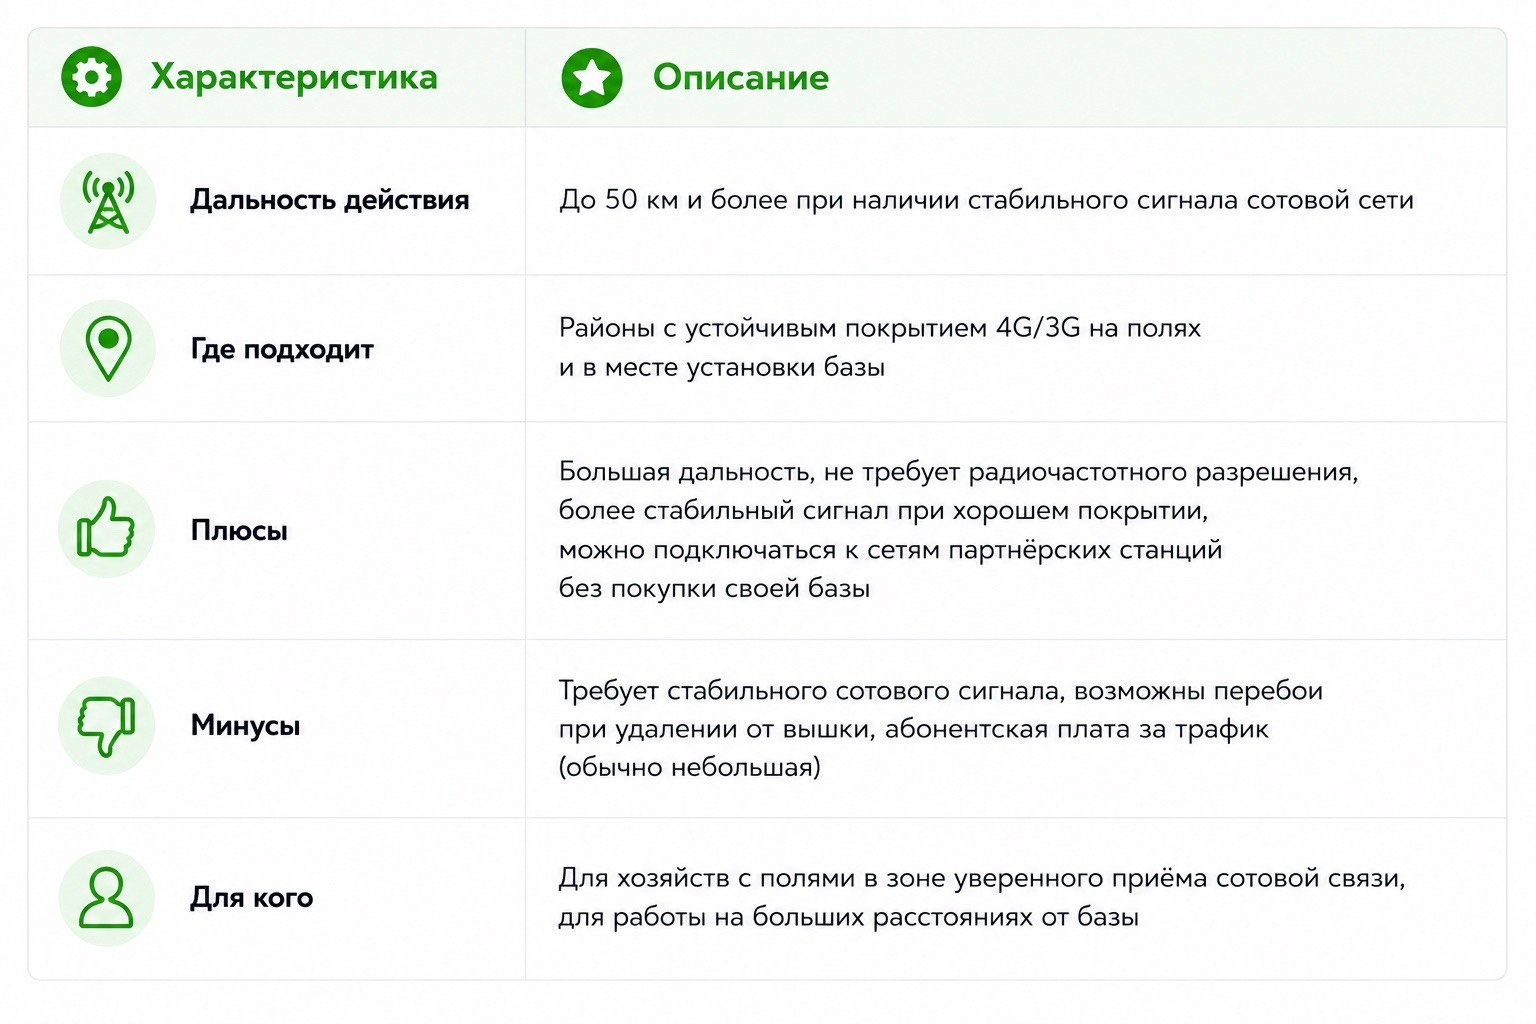Click description text starting with До 50 км

click(x=986, y=200)
